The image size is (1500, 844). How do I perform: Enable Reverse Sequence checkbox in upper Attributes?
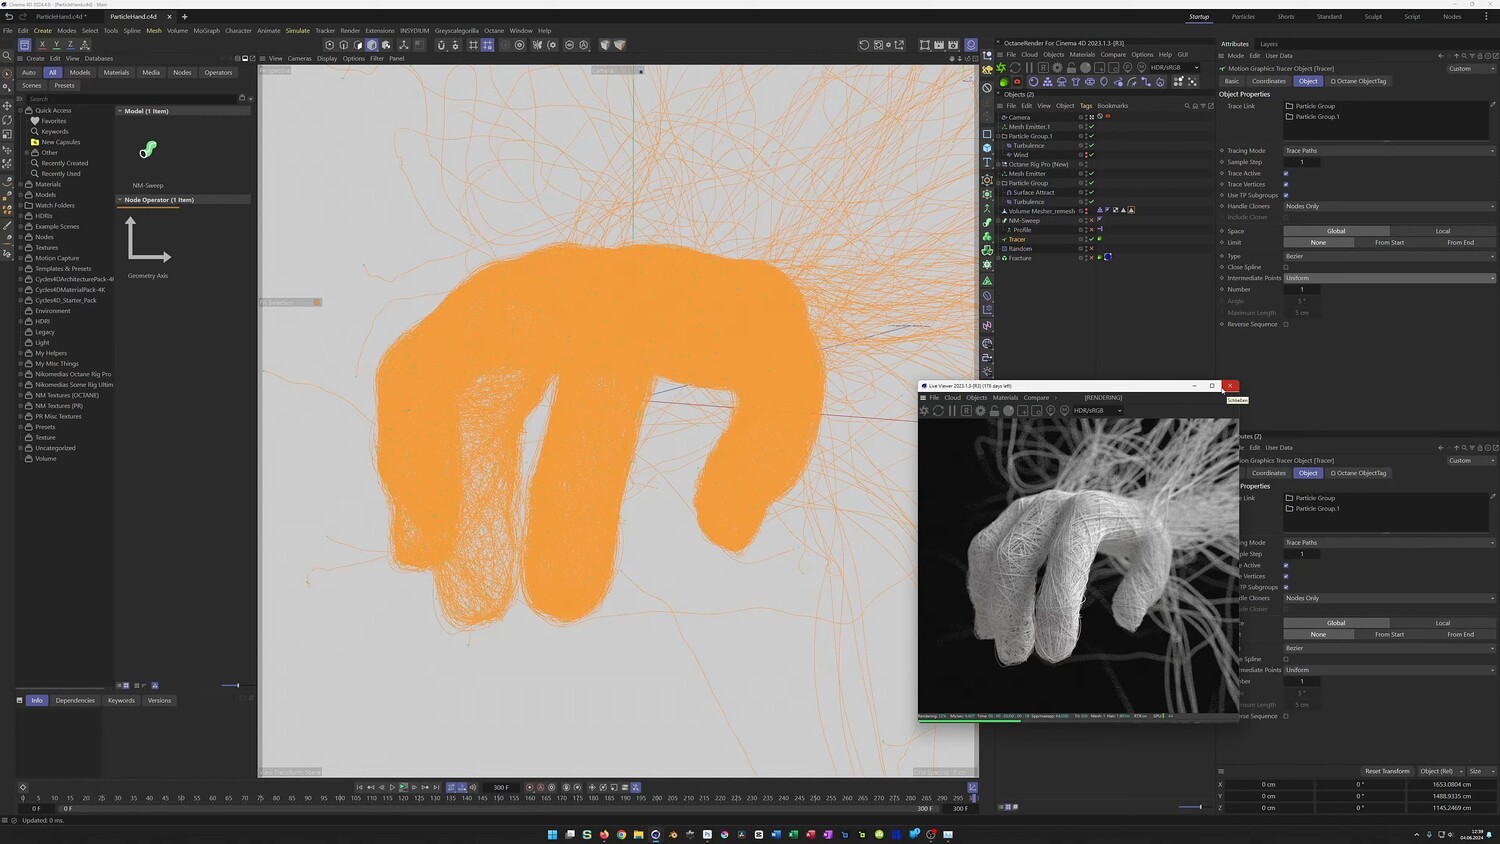1286,324
